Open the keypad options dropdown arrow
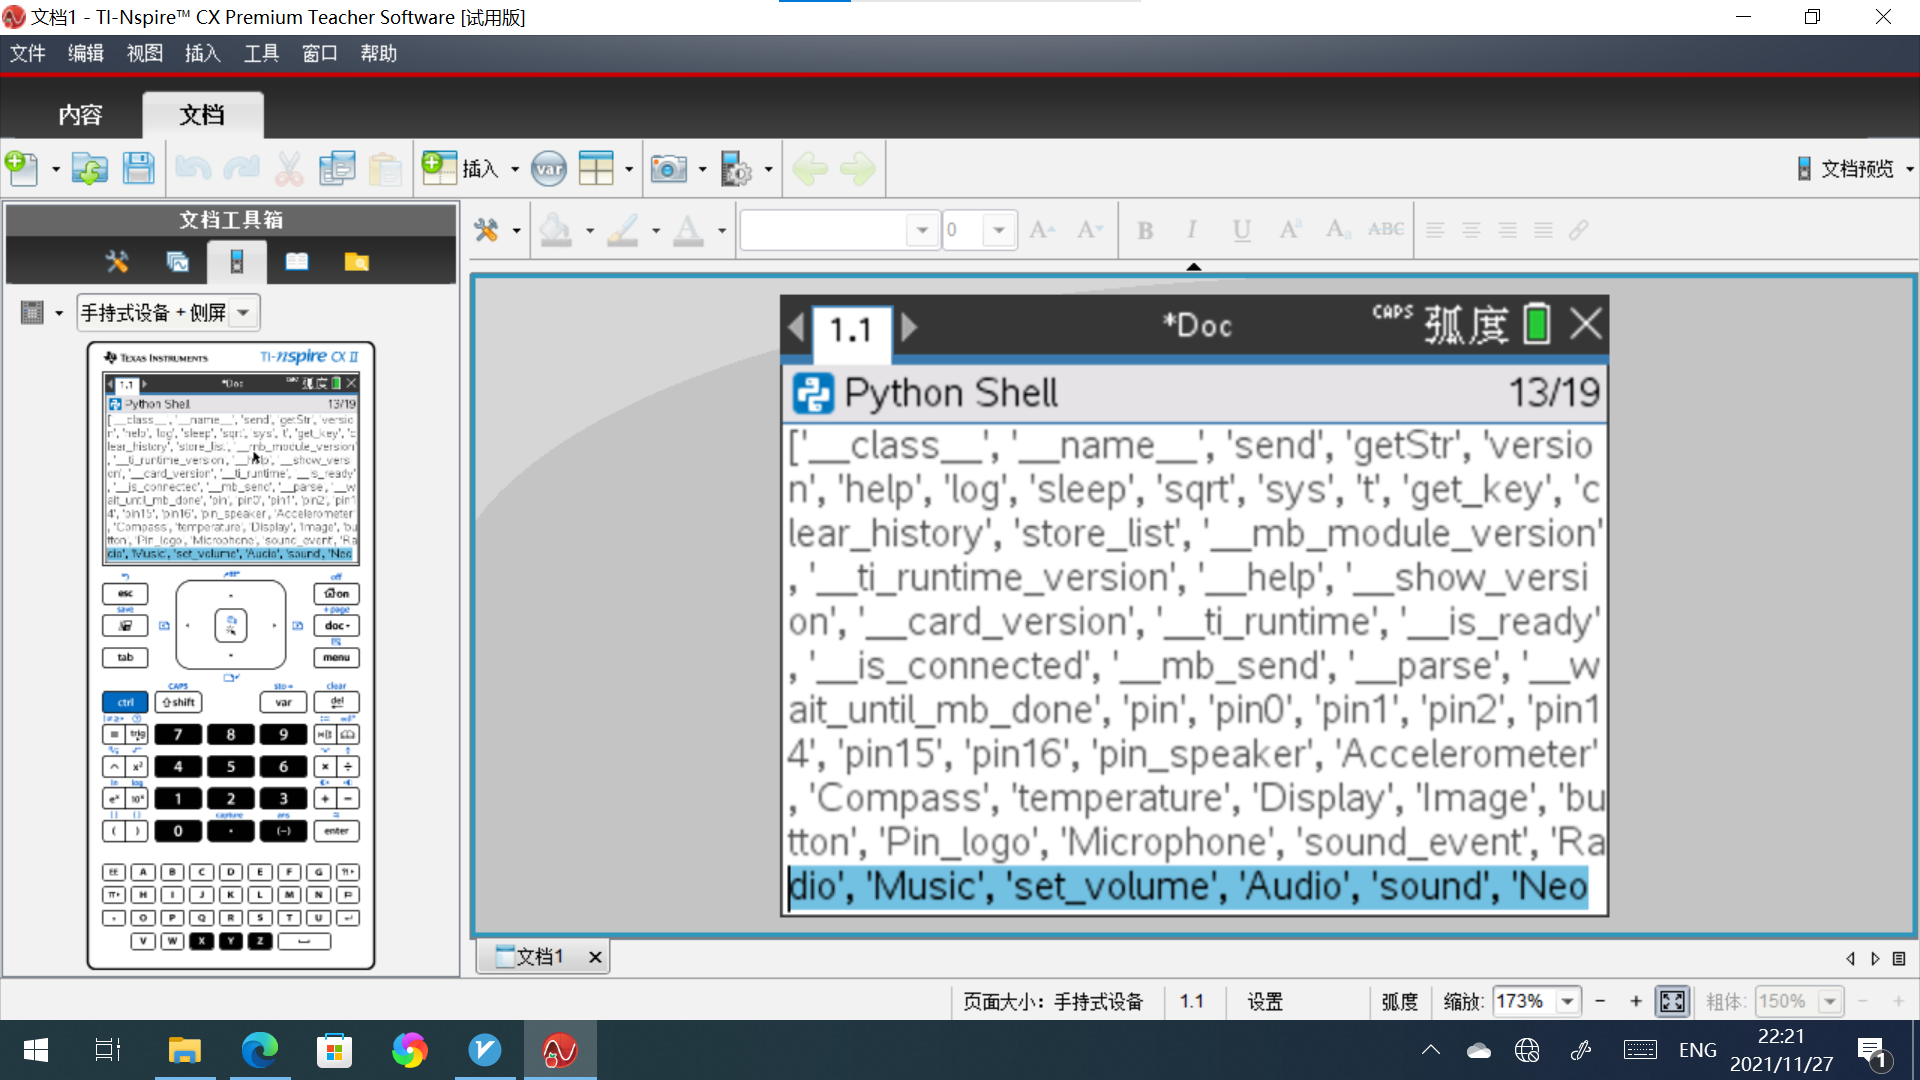Screen dimensions: 1920x1080 coord(59,313)
